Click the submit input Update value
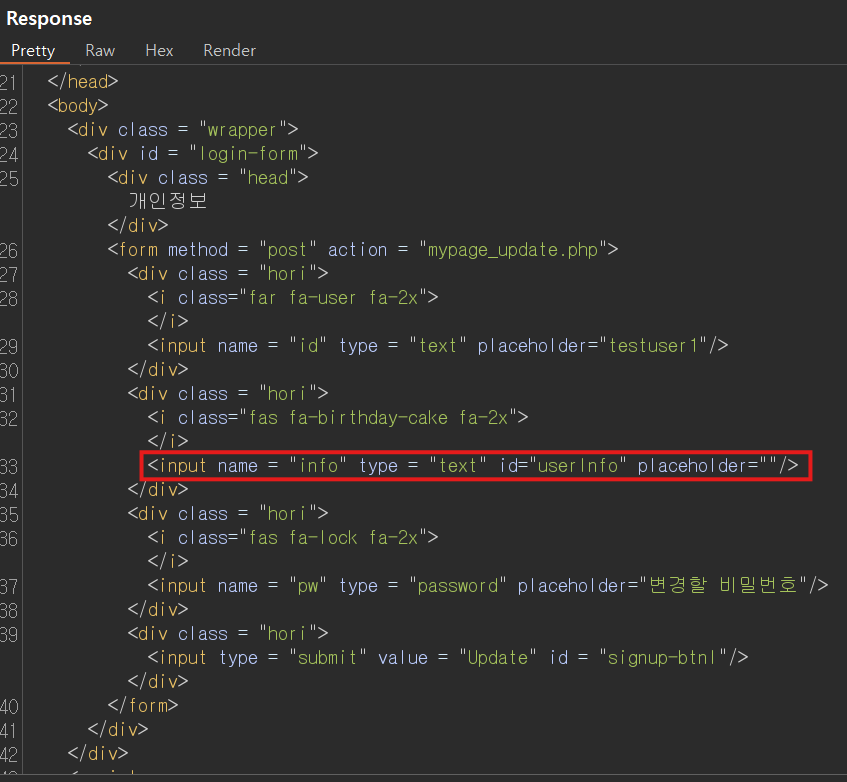 click(x=498, y=658)
